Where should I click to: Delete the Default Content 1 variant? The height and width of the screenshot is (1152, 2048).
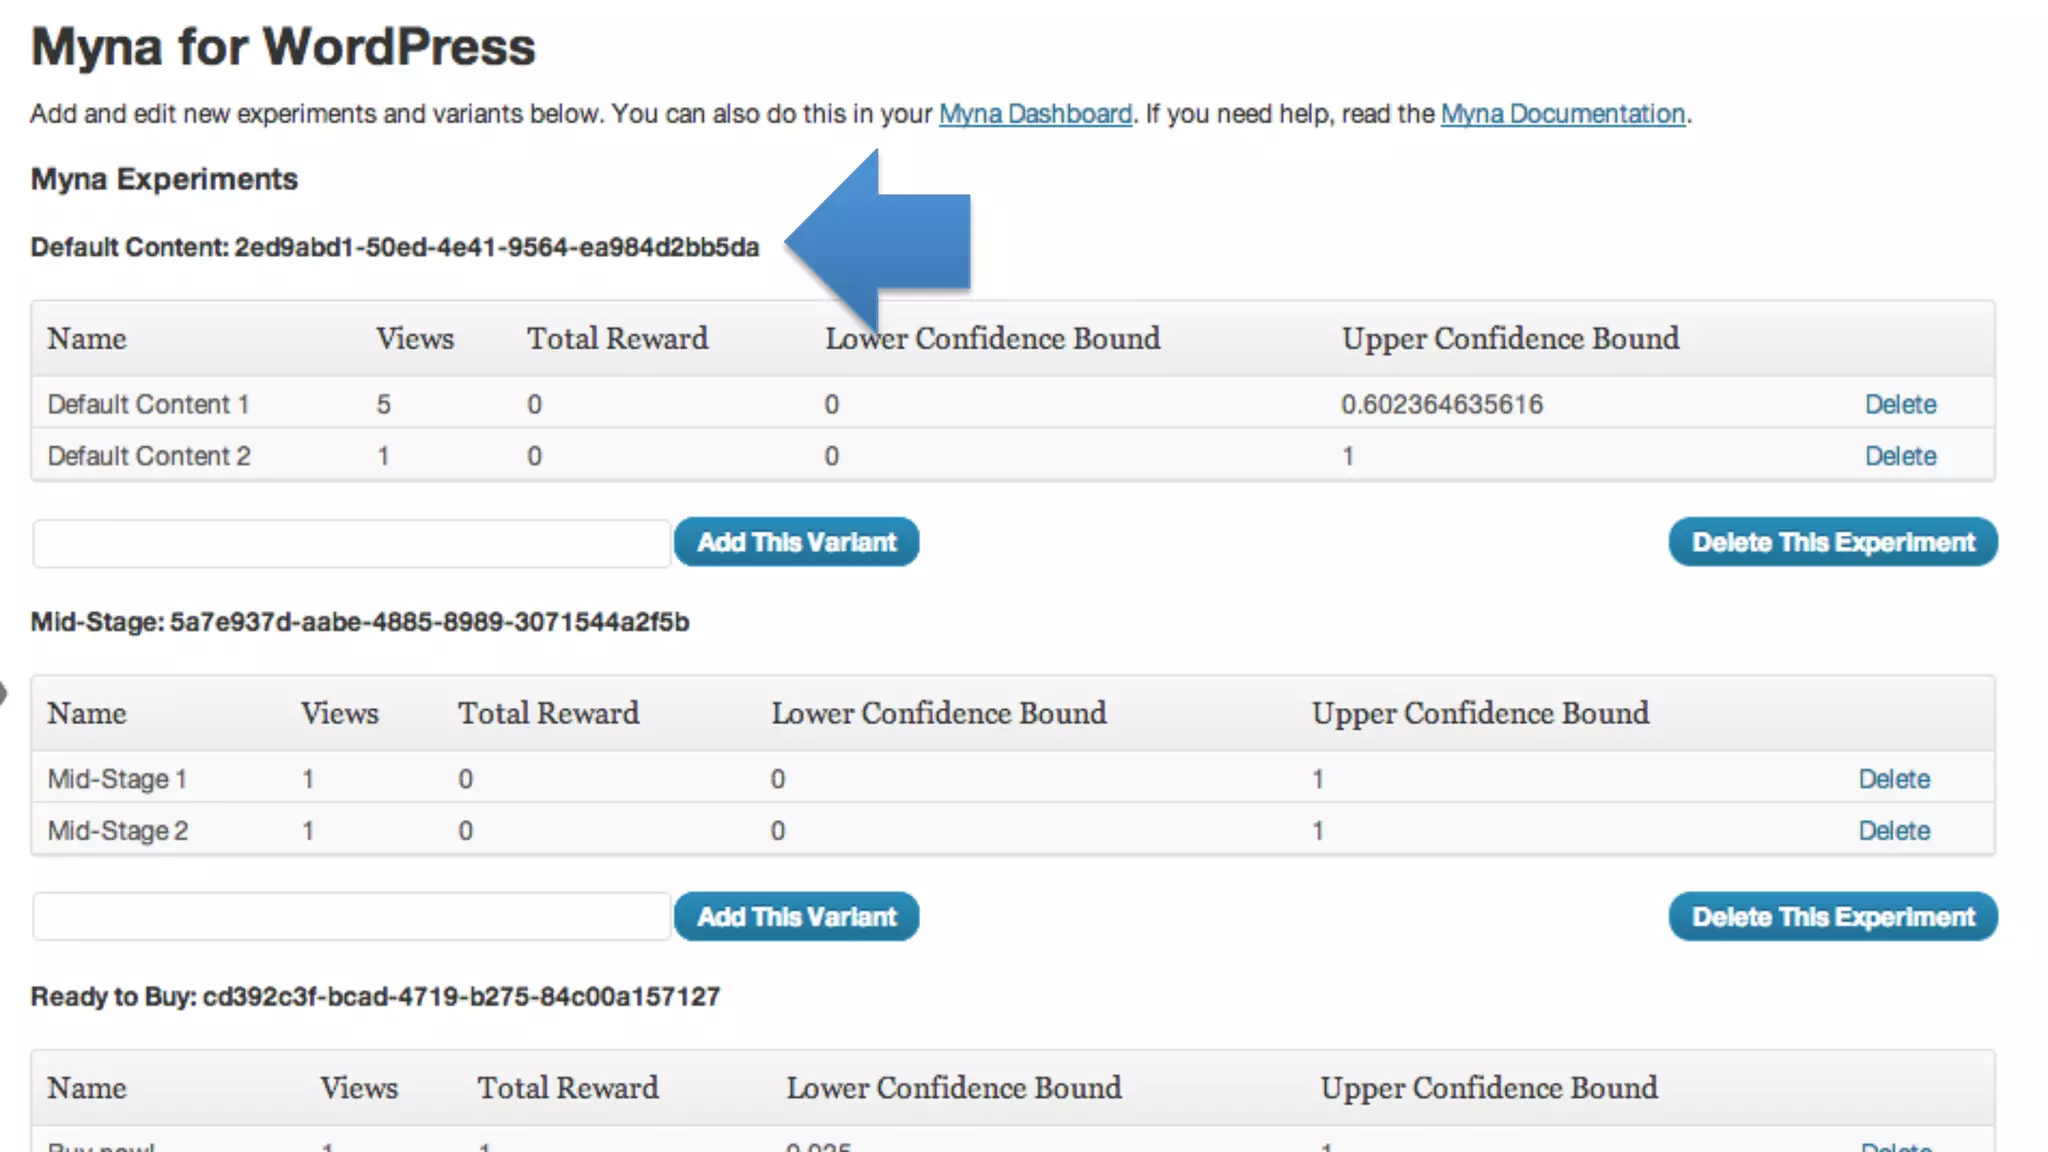click(1900, 404)
